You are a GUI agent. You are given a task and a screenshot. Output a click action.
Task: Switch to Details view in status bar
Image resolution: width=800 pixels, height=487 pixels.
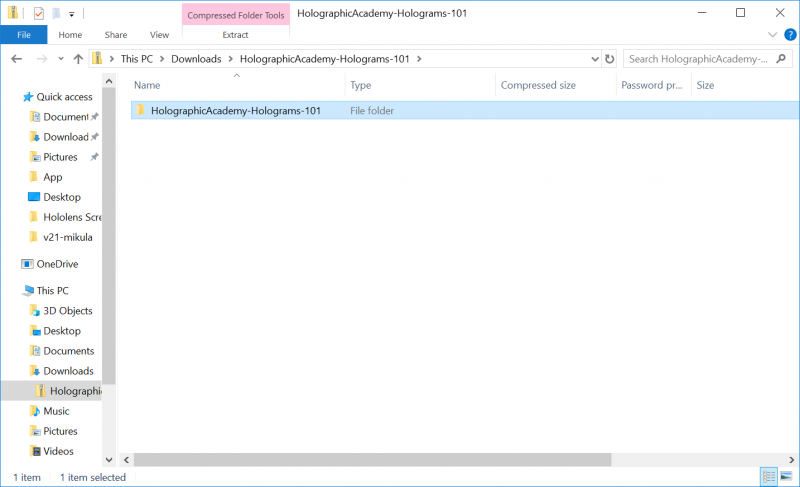(769, 477)
